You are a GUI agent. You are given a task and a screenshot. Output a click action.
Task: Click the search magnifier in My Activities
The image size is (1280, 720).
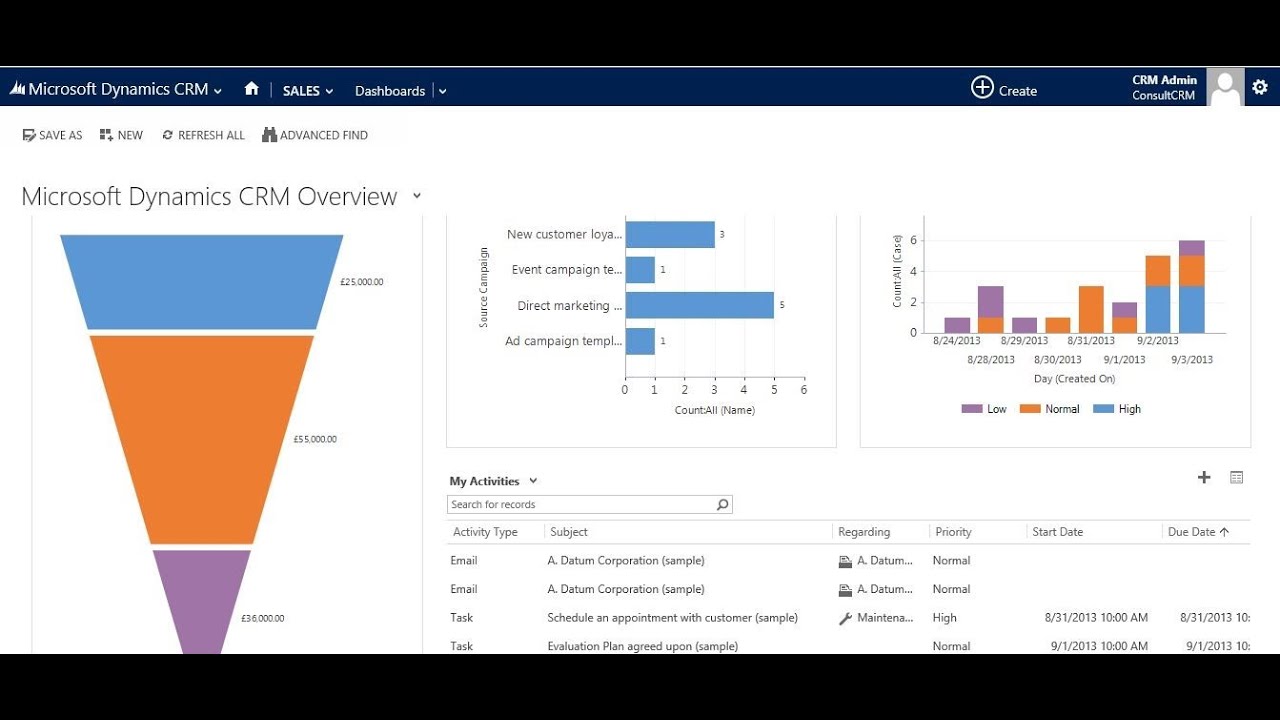click(x=722, y=505)
